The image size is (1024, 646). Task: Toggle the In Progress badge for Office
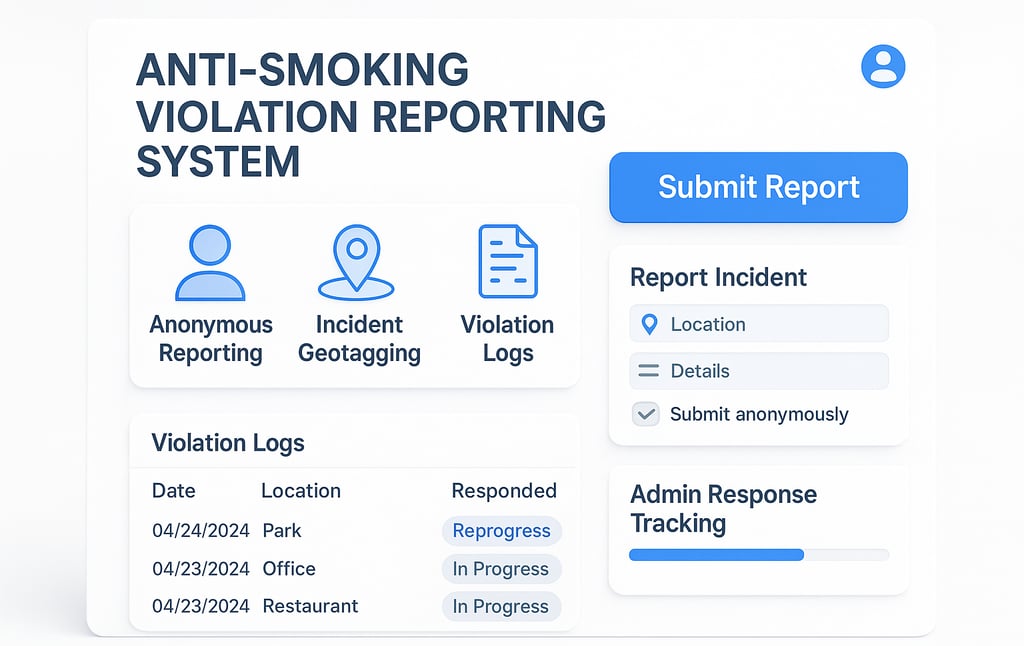(x=501, y=569)
